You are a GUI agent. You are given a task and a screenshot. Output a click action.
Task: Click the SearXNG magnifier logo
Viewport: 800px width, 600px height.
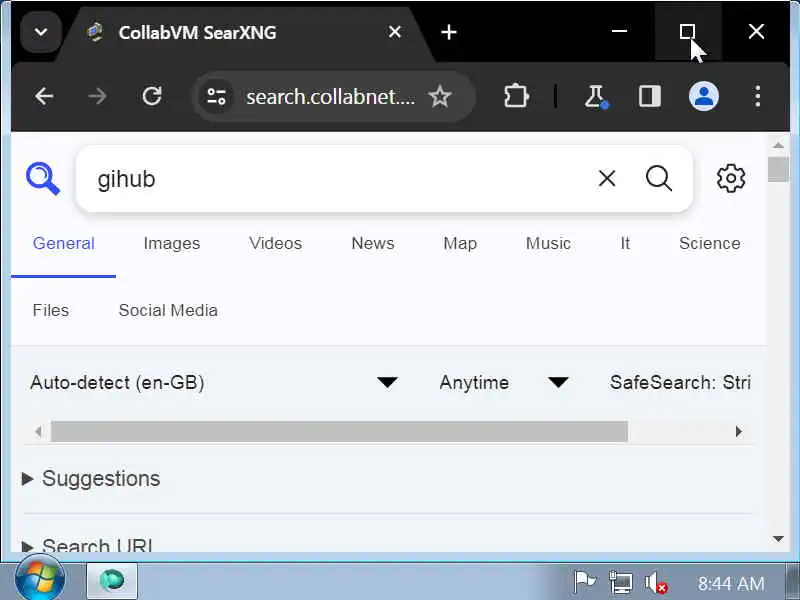(43, 179)
